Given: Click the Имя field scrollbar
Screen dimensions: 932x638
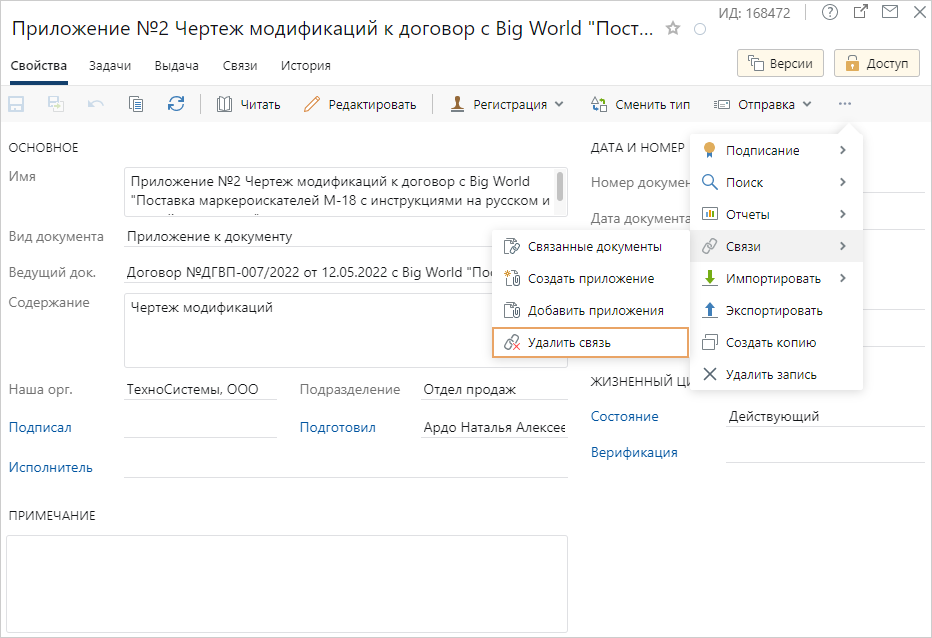Looking at the screenshot, I should click(560, 186).
